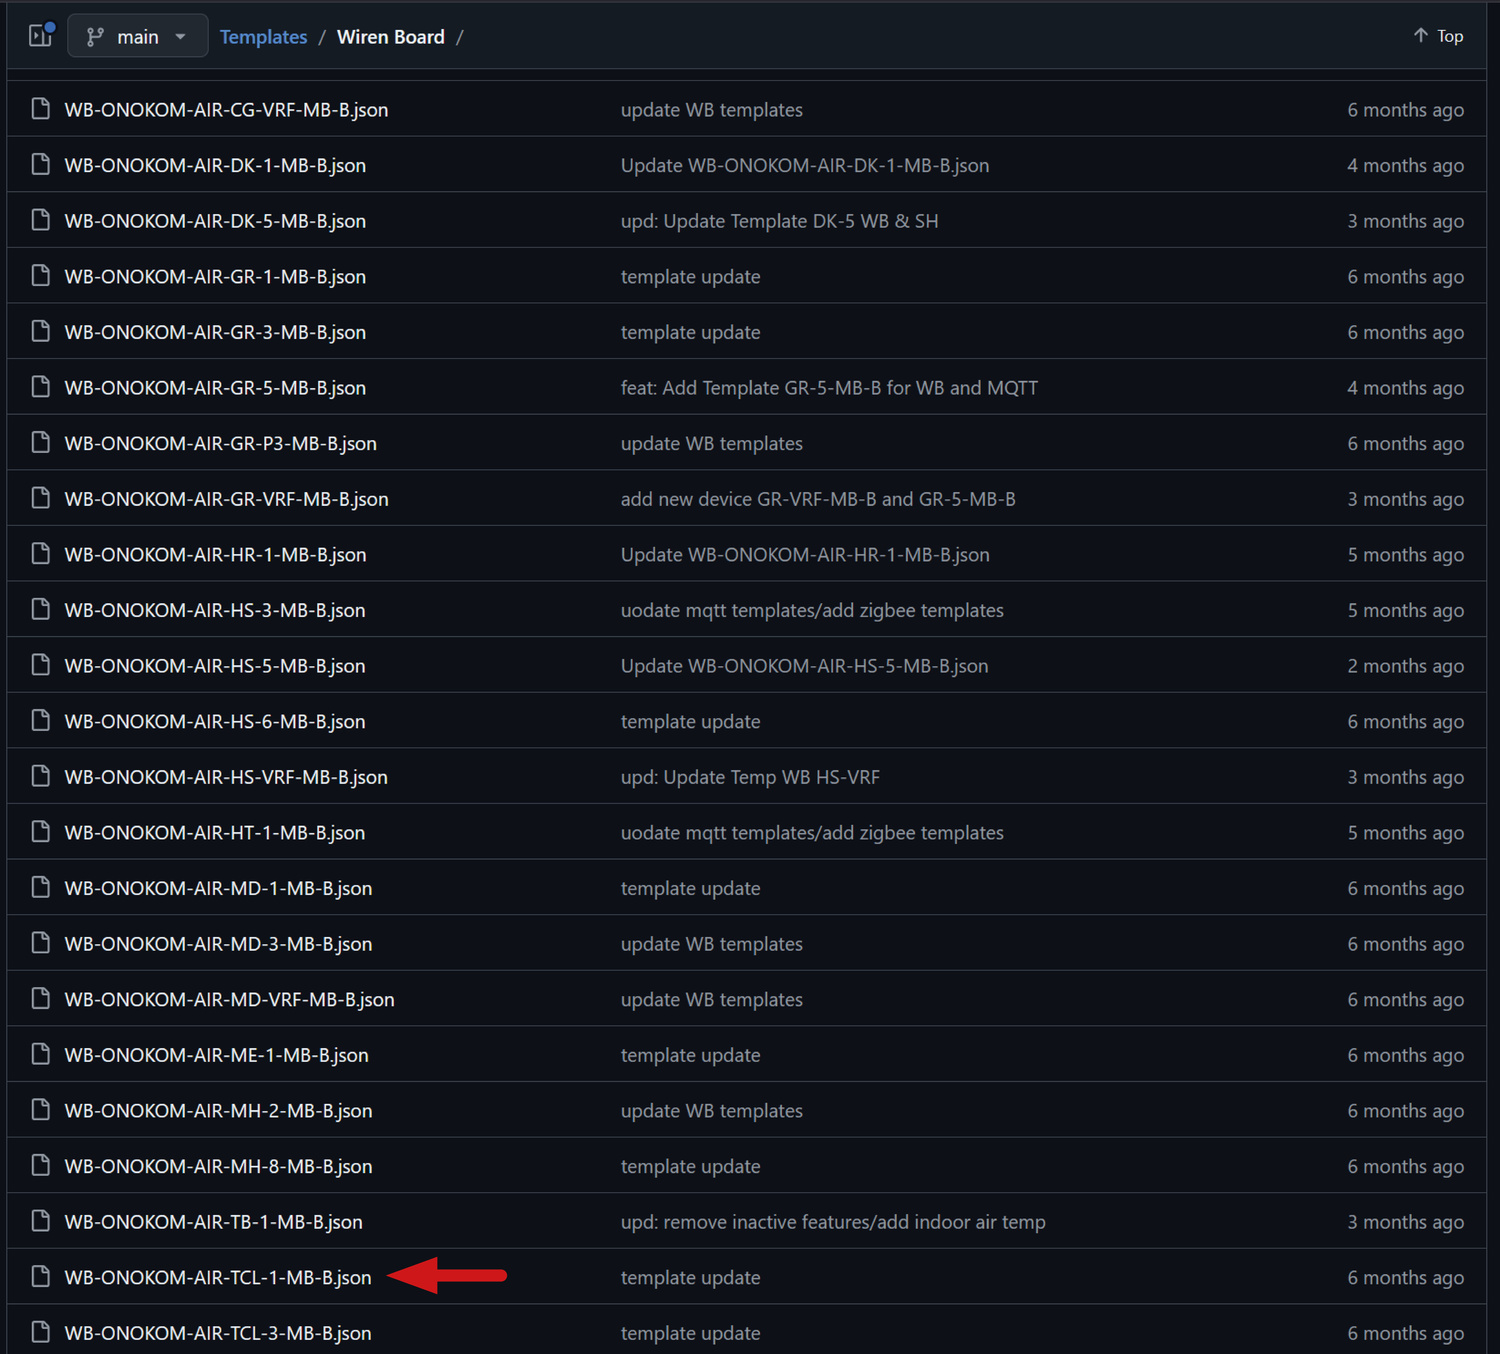Open file WB-ONOKOM-AIR-GR-P3-MB-B.json
Viewport: 1500px width, 1354px height.
tap(221, 444)
